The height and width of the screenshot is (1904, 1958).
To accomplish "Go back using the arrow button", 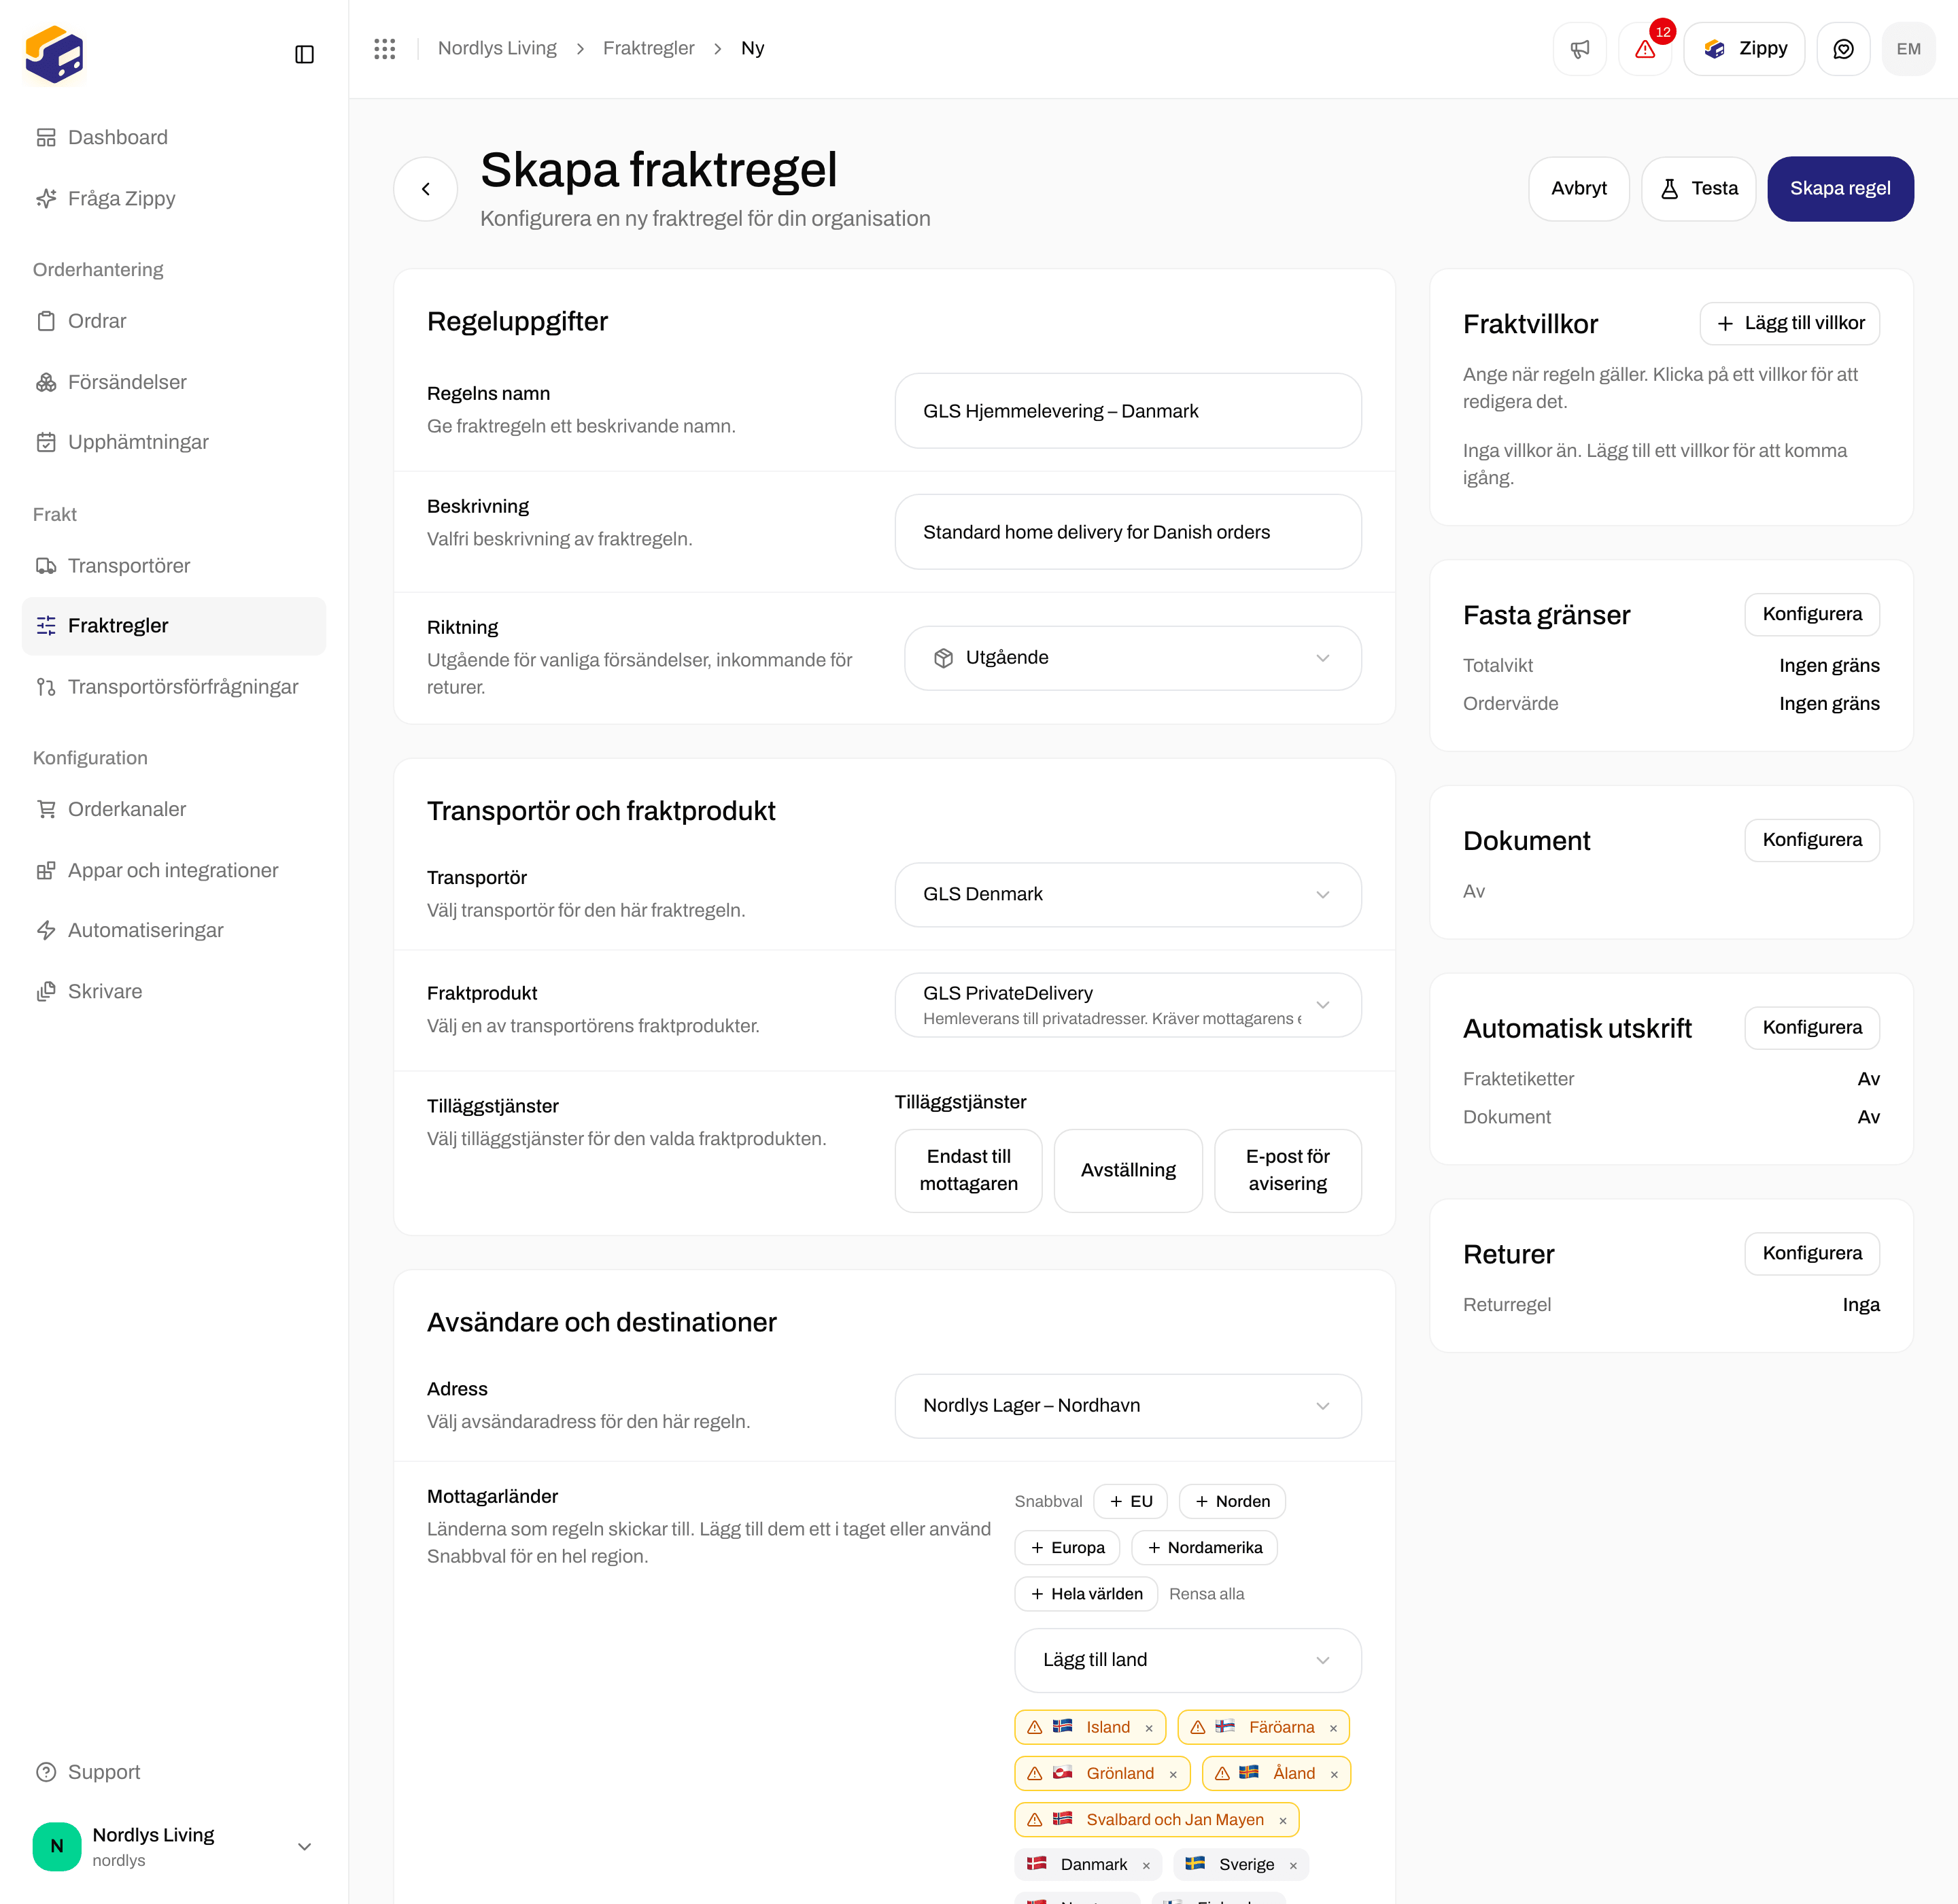I will (426, 188).
